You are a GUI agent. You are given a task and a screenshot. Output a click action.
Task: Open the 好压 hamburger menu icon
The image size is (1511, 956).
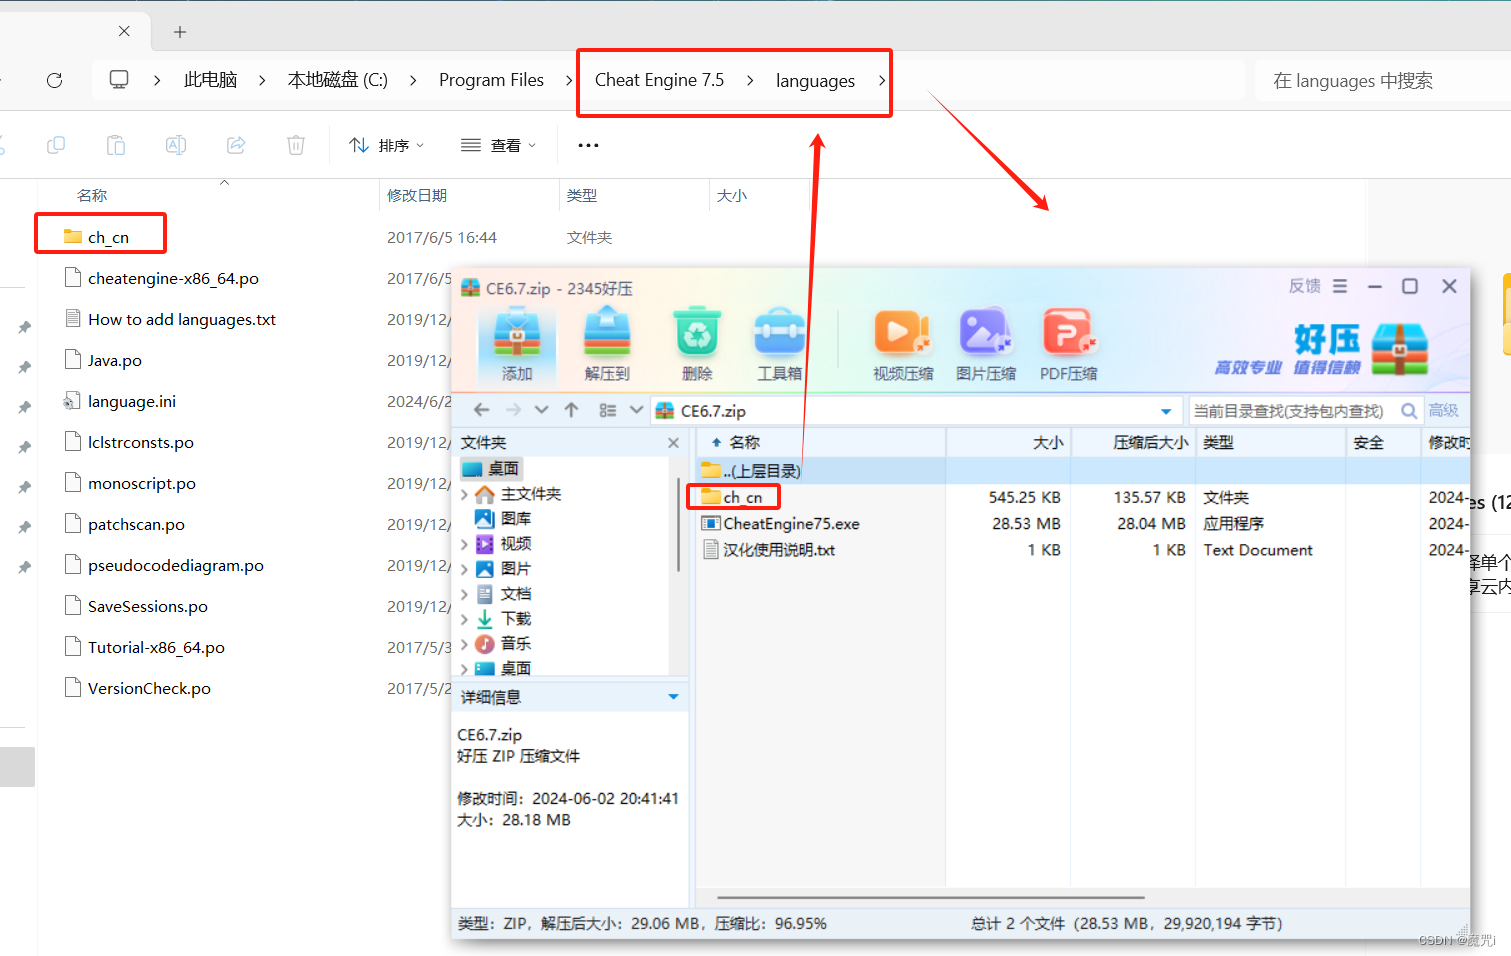click(x=1340, y=286)
